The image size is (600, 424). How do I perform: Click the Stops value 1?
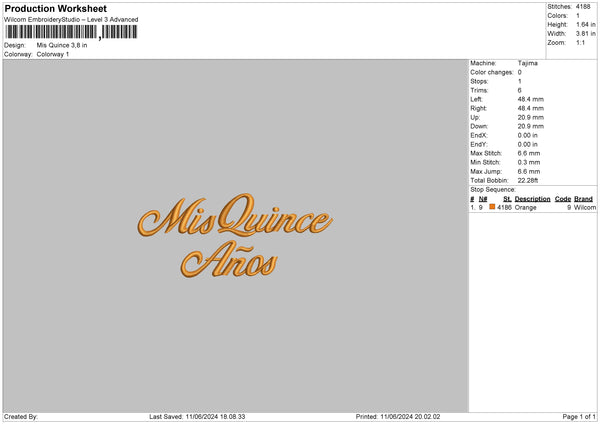(x=520, y=81)
